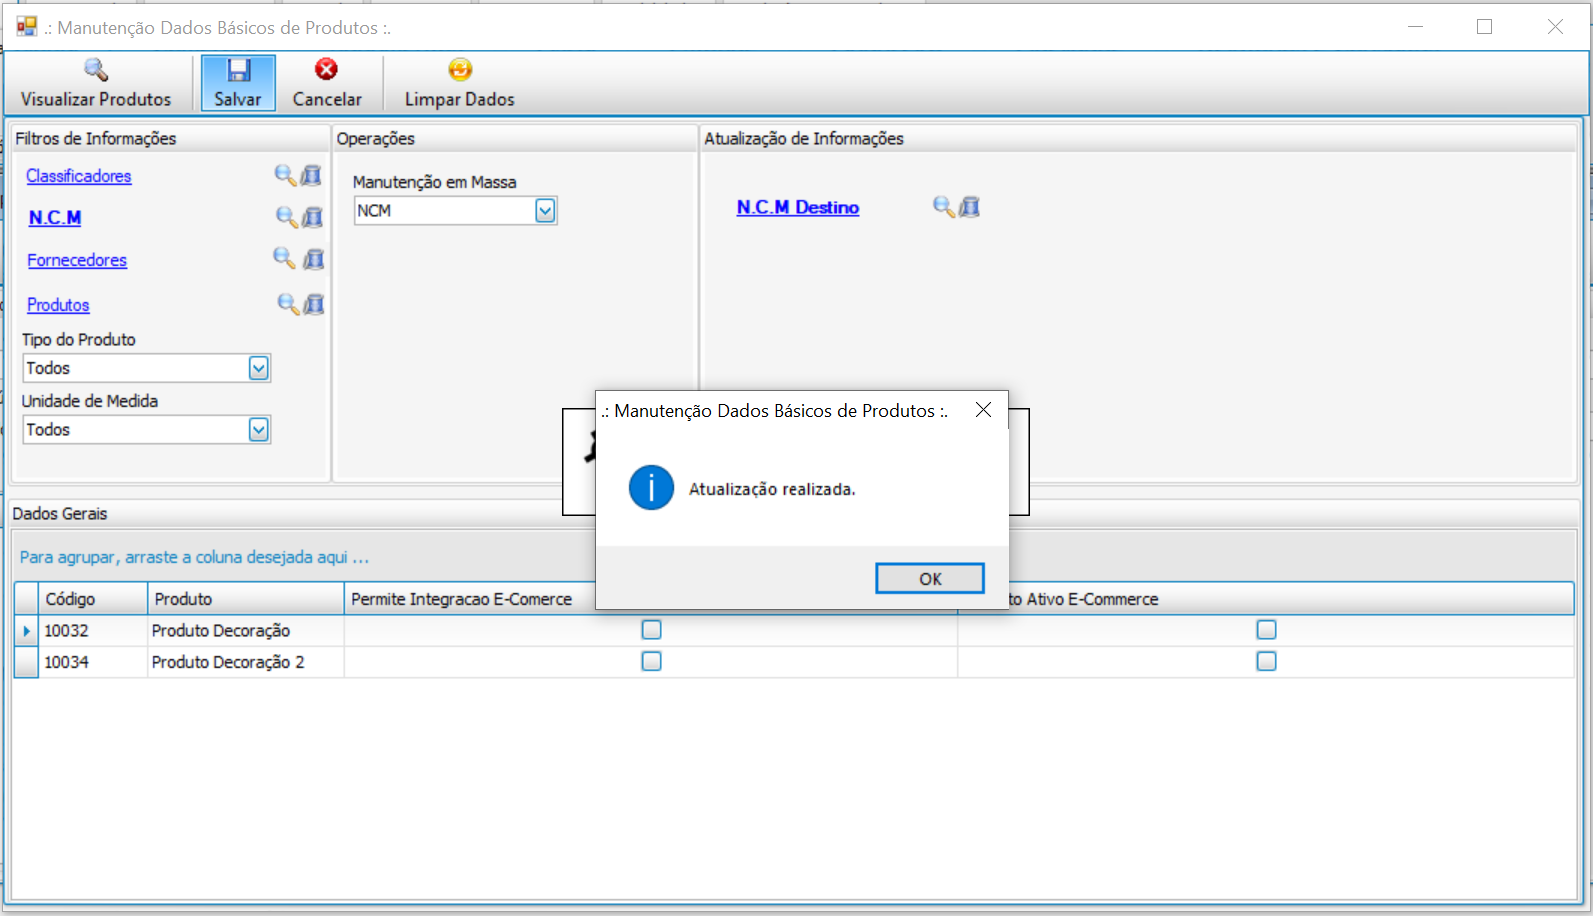
Task: Expand the Unidade de Medida dropdown
Action: click(x=259, y=430)
